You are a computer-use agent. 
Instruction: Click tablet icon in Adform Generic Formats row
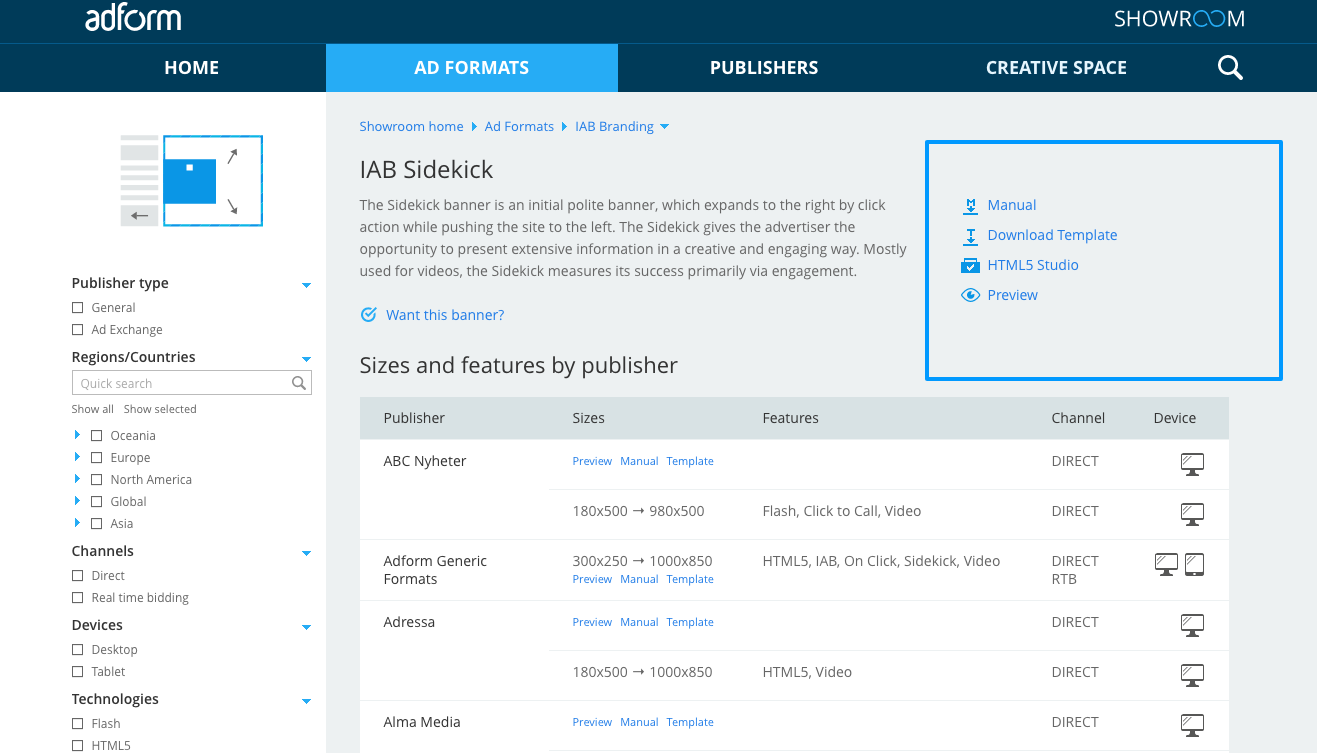tap(1194, 564)
